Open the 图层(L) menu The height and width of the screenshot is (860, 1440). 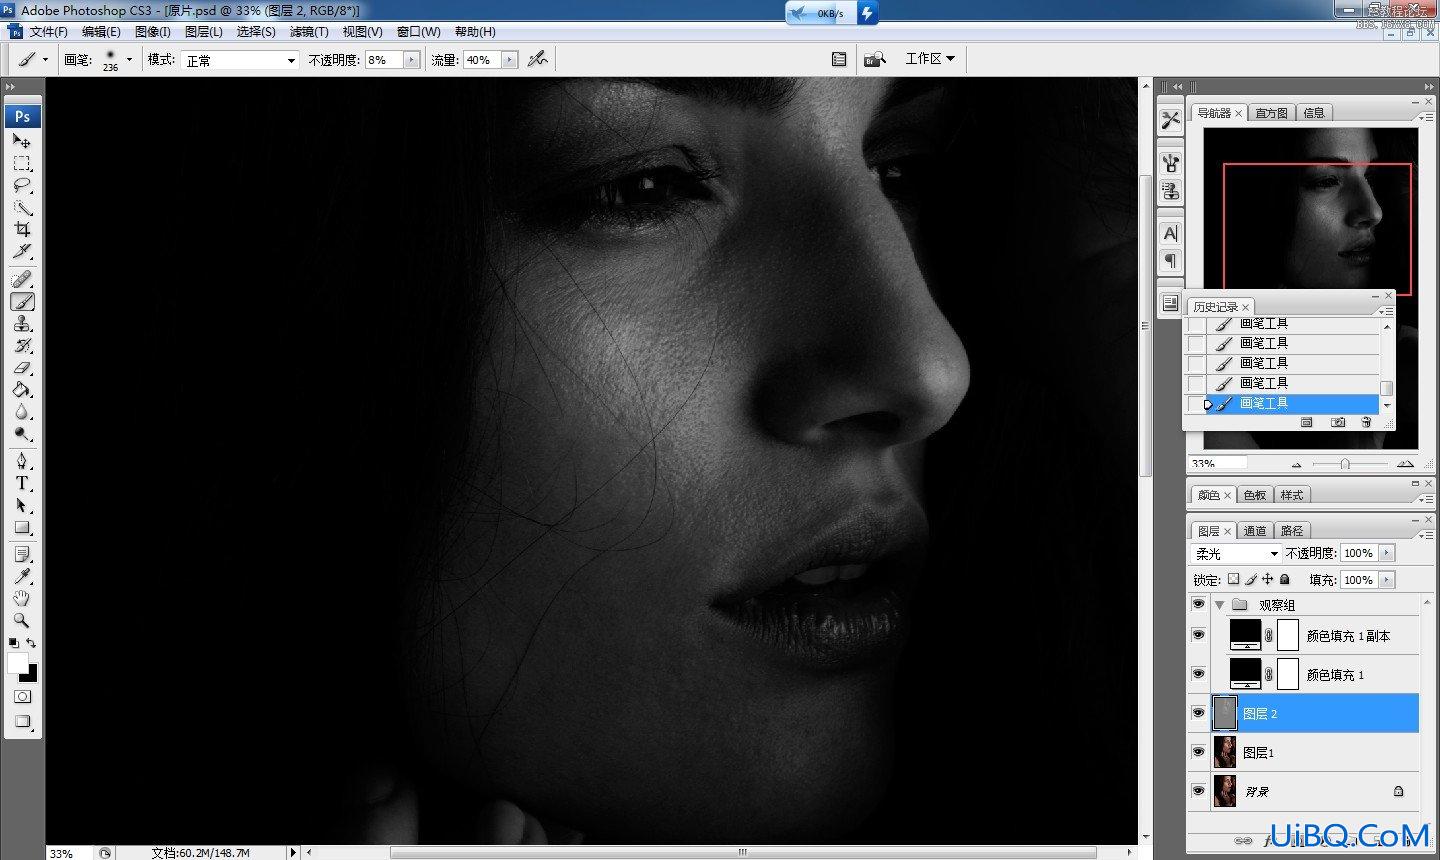click(x=204, y=32)
